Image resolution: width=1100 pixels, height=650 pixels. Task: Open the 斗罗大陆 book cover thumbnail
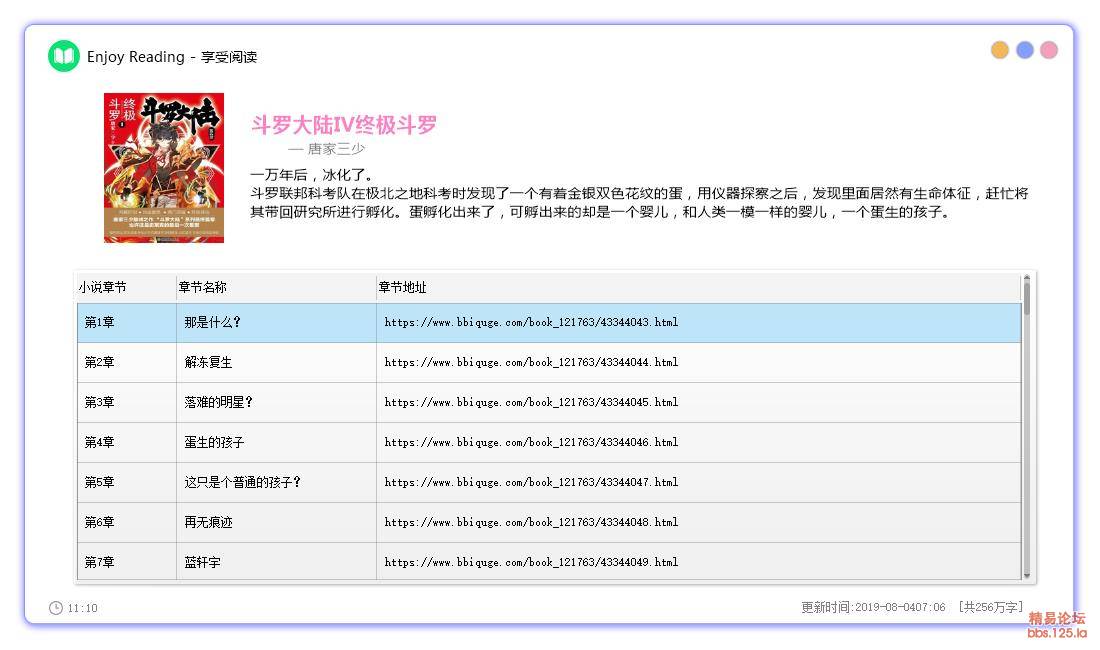(x=163, y=168)
